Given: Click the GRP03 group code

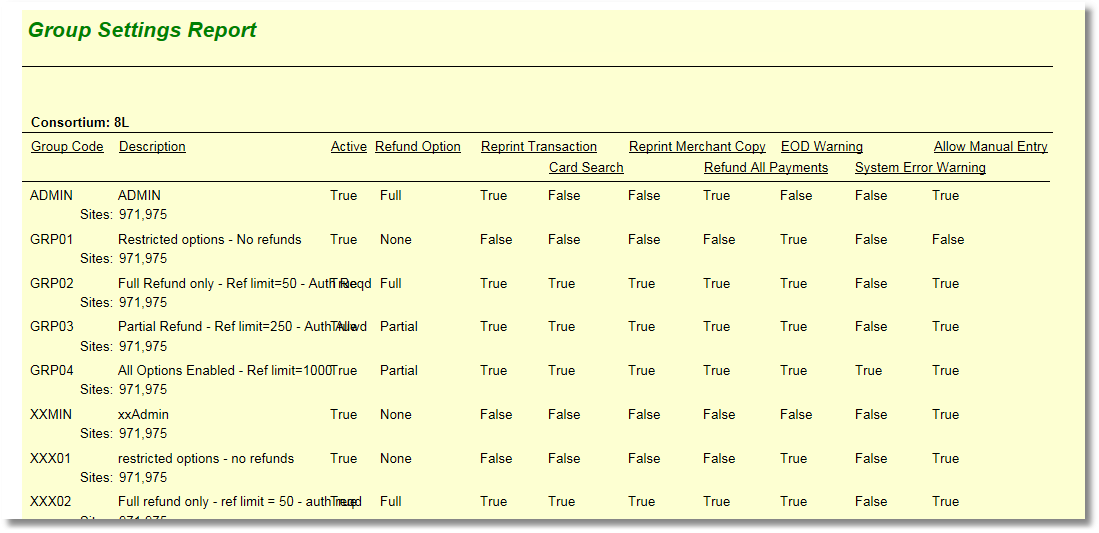Looking at the screenshot, I should (52, 327).
